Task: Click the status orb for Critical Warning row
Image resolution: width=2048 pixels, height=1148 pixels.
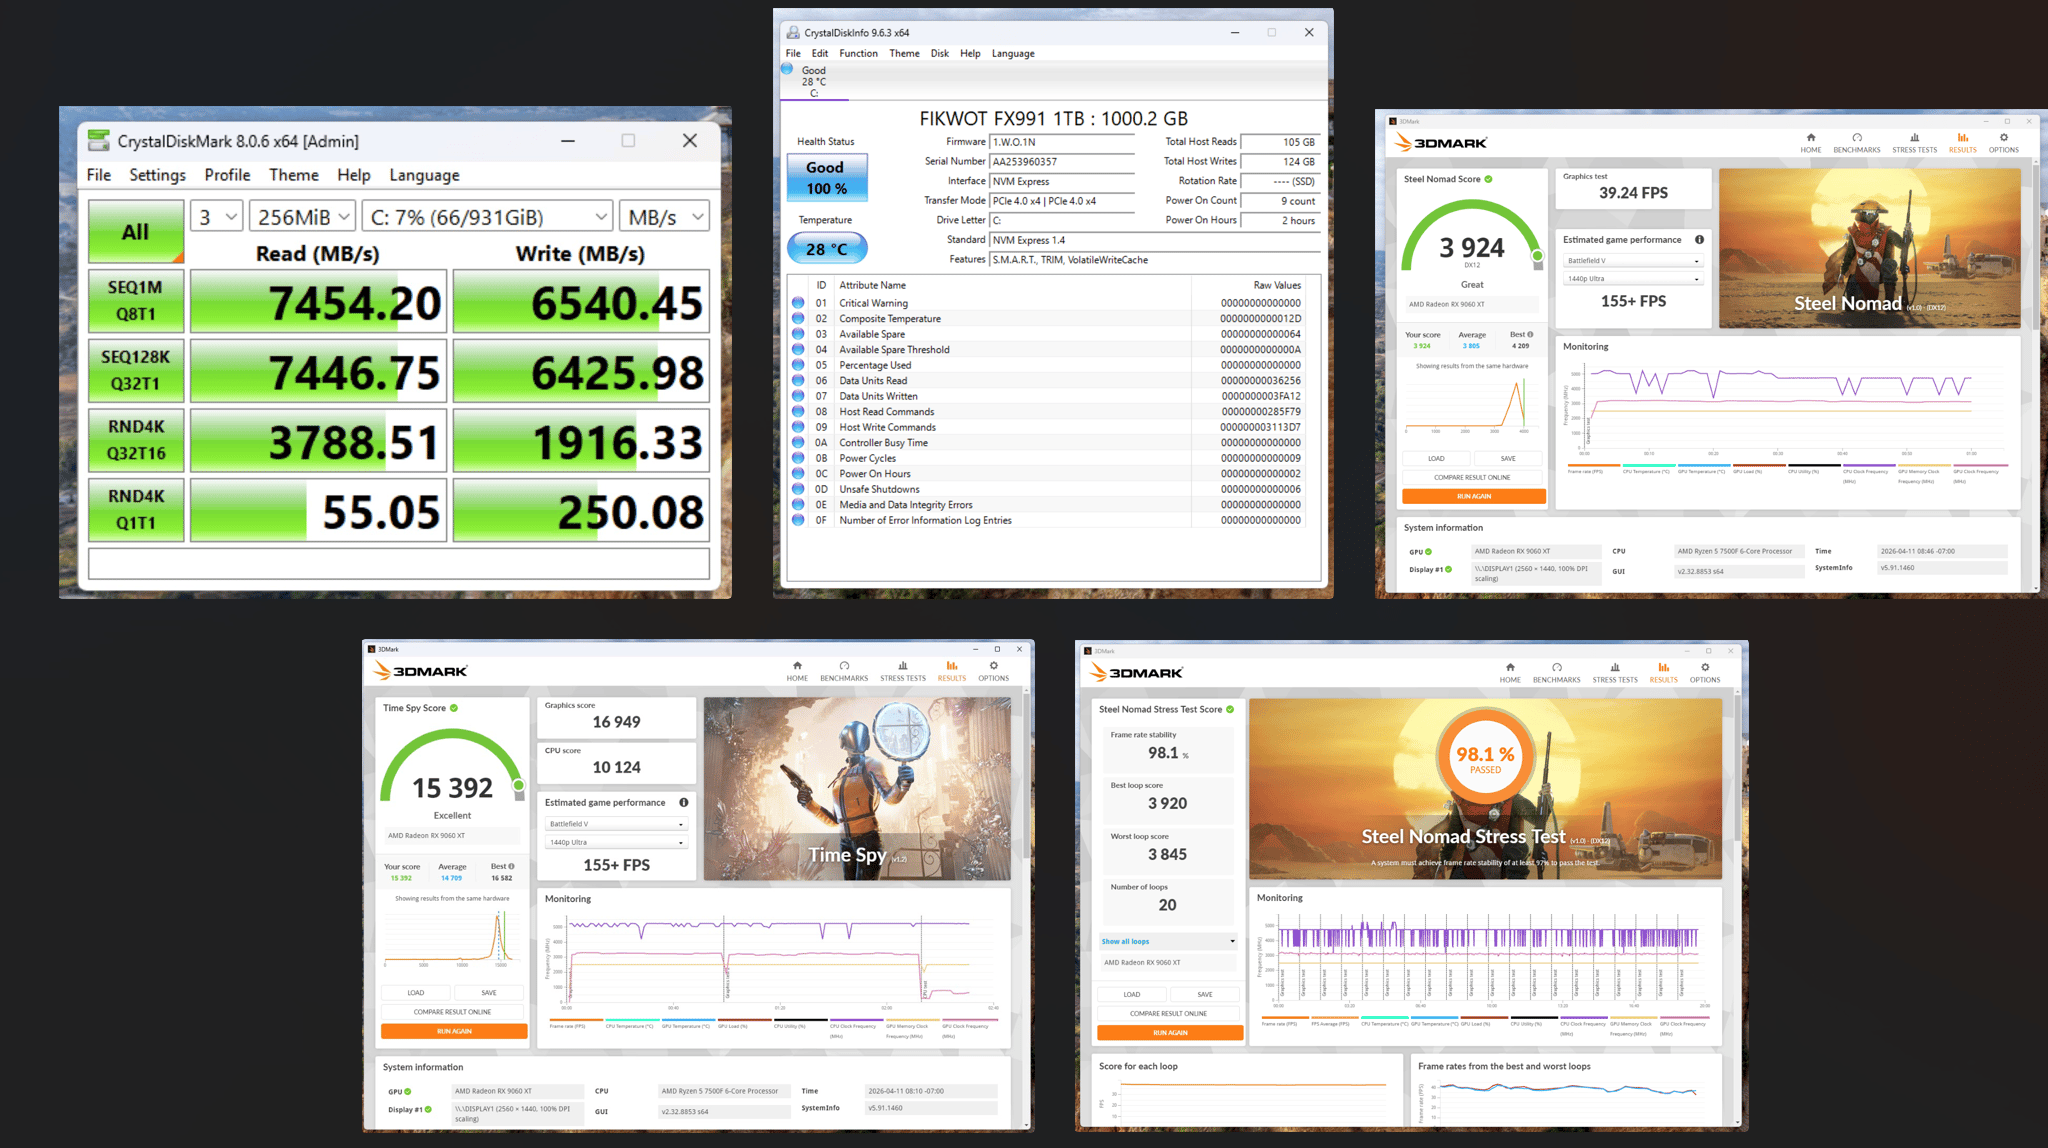Action: coord(798,303)
